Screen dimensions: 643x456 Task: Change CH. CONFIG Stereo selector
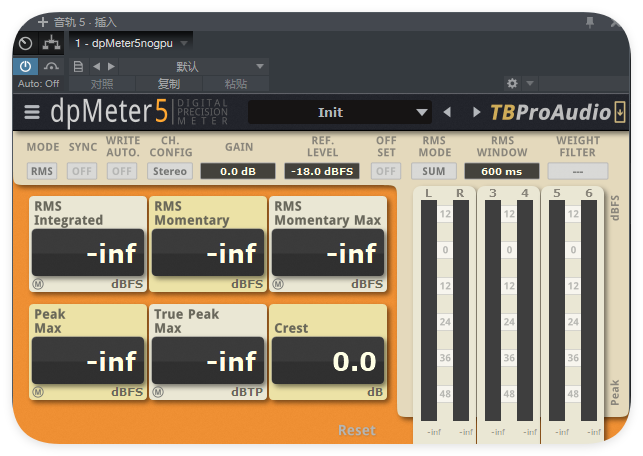[170, 171]
